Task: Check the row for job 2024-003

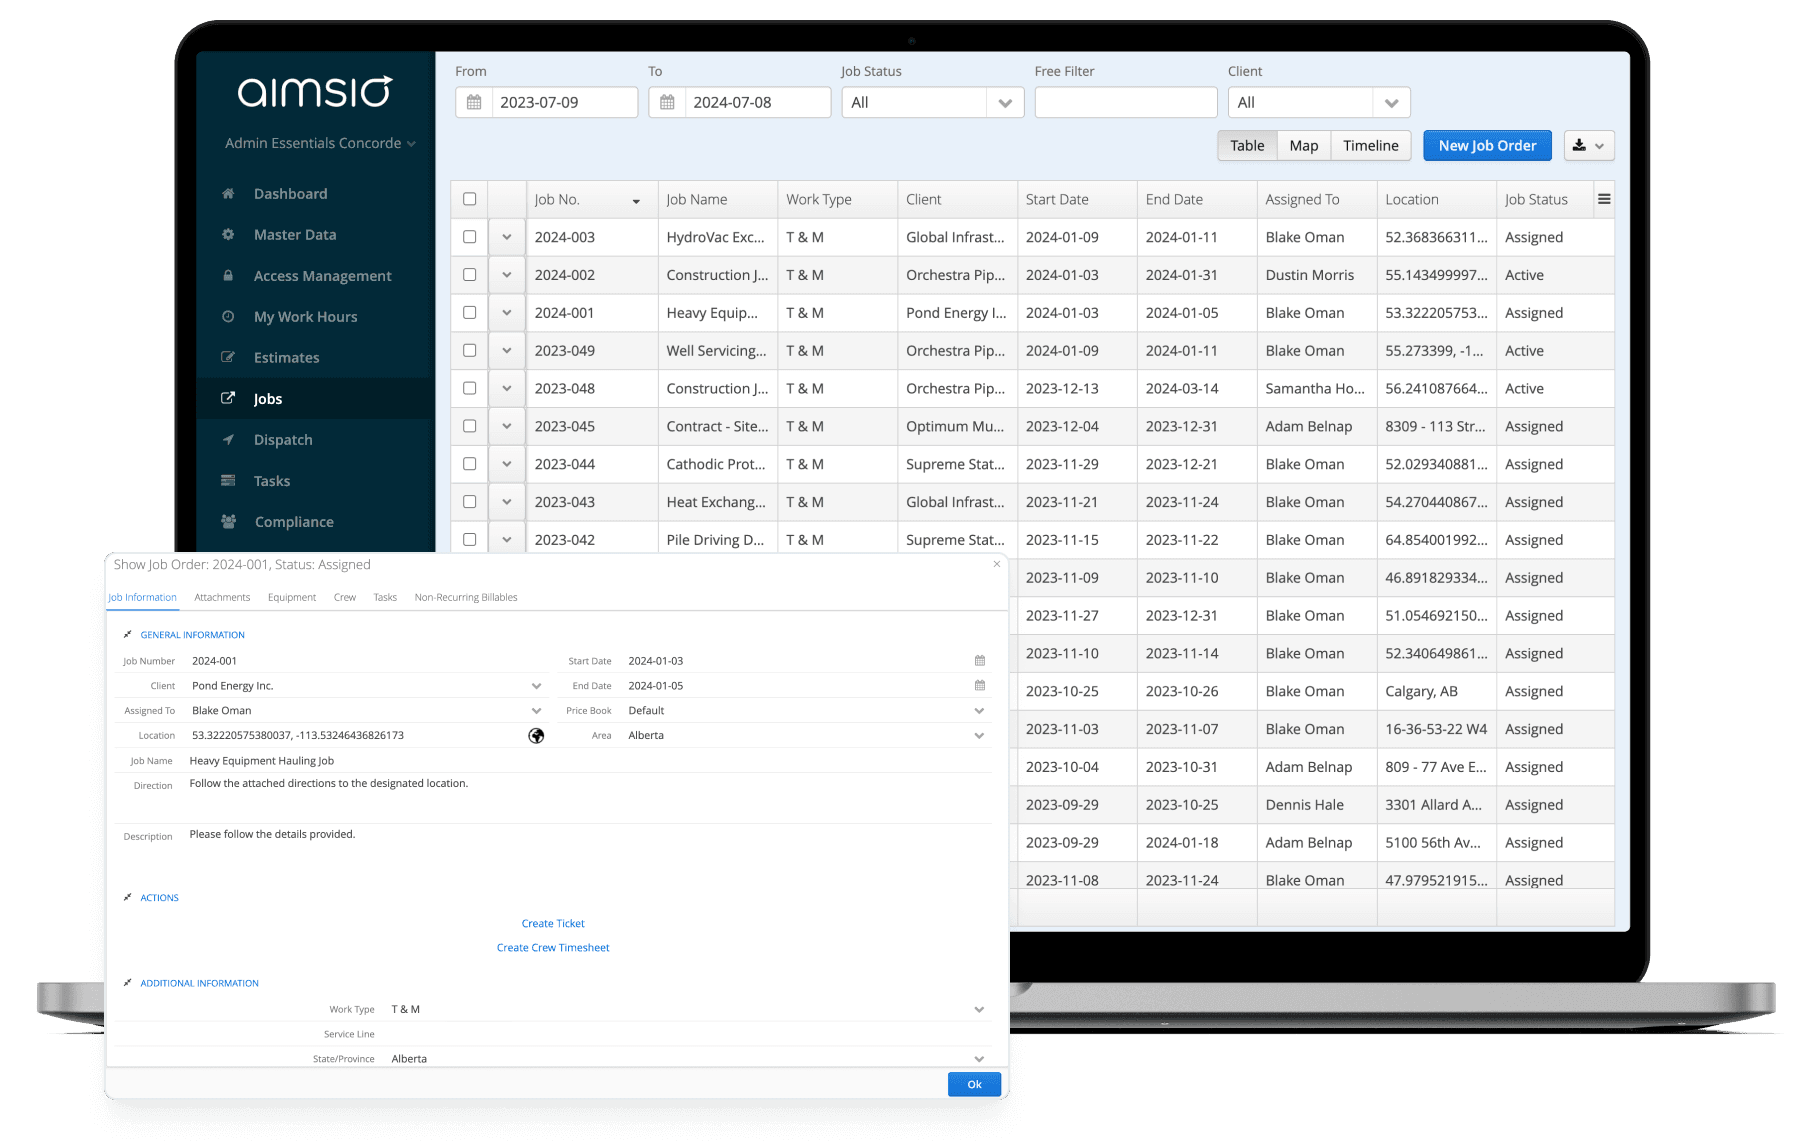Action: [x=469, y=237]
